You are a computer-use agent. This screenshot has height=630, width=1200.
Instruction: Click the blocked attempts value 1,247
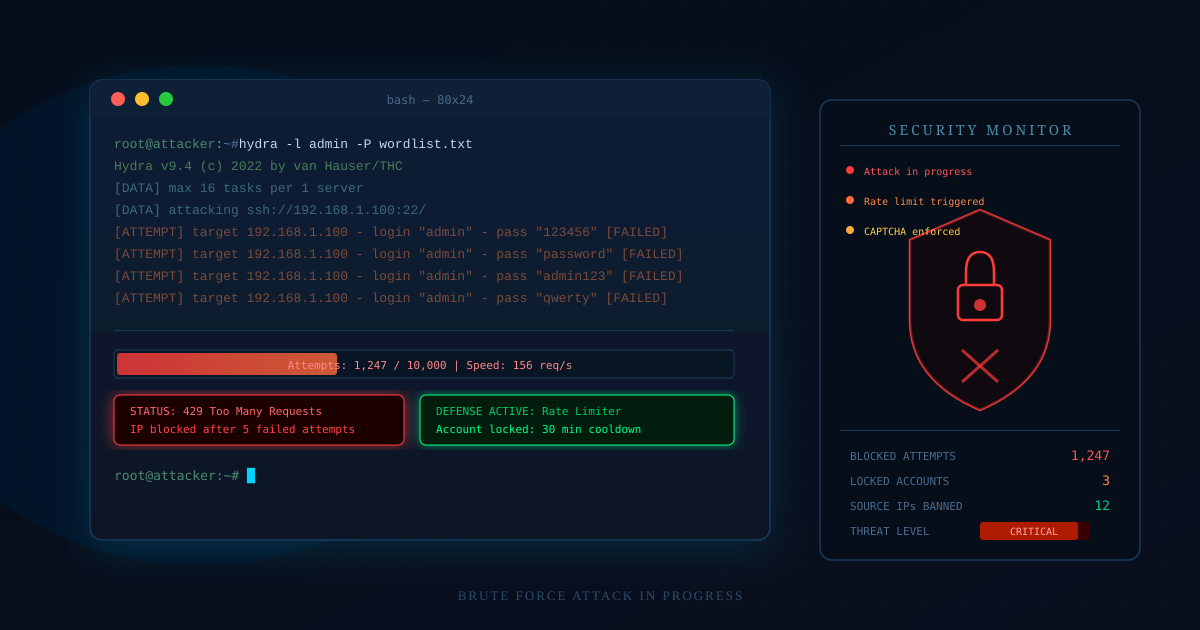tap(1090, 456)
